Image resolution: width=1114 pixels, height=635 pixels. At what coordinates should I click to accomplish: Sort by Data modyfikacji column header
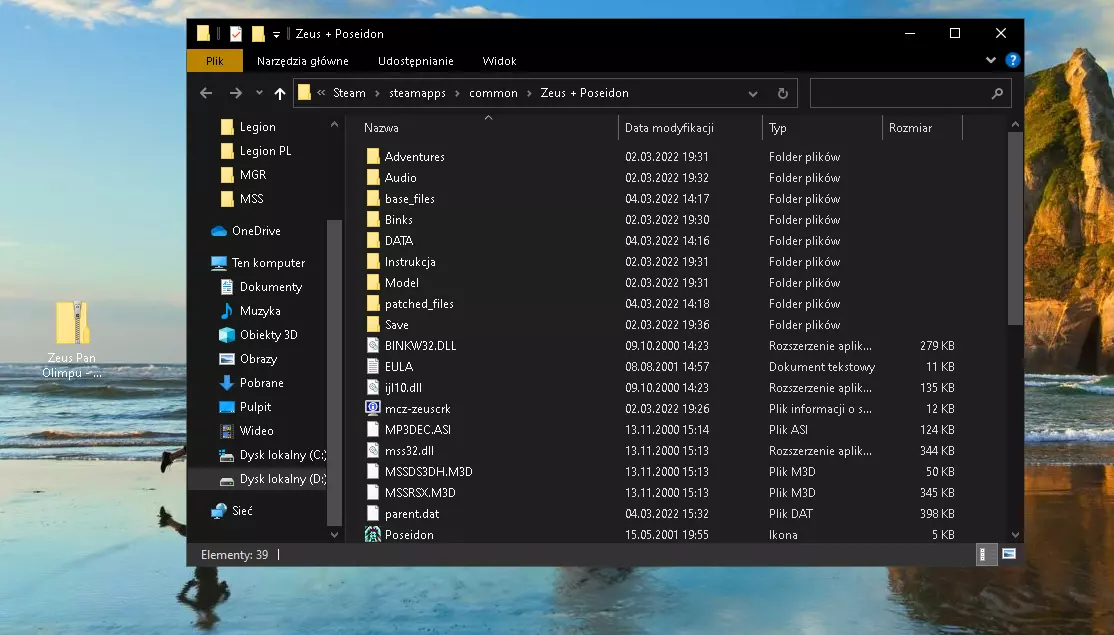tap(669, 128)
